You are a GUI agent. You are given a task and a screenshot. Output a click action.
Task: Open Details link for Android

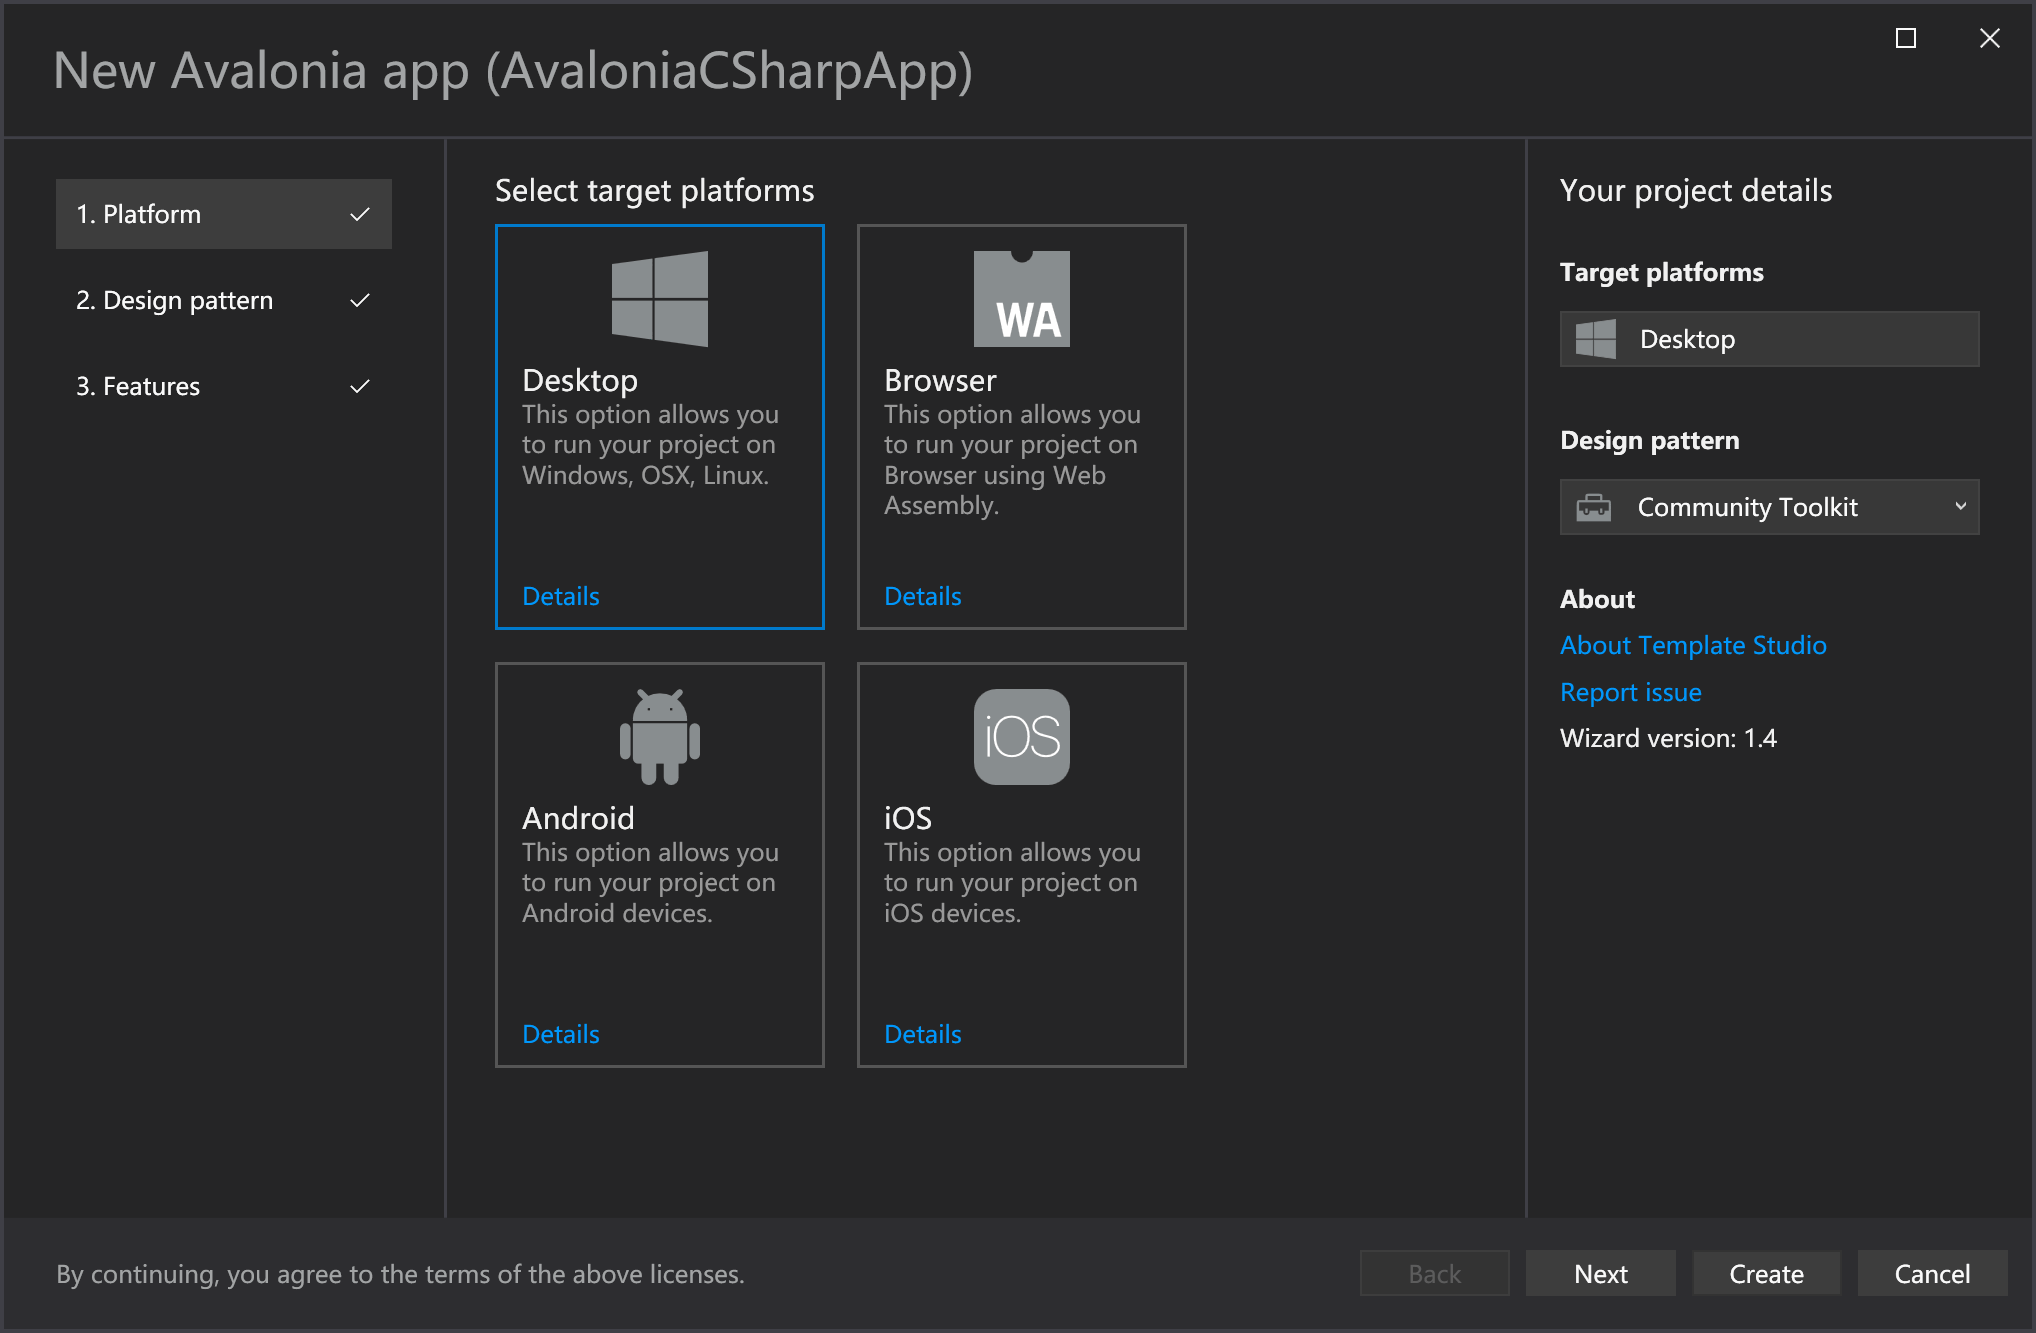click(x=561, y=1034)
